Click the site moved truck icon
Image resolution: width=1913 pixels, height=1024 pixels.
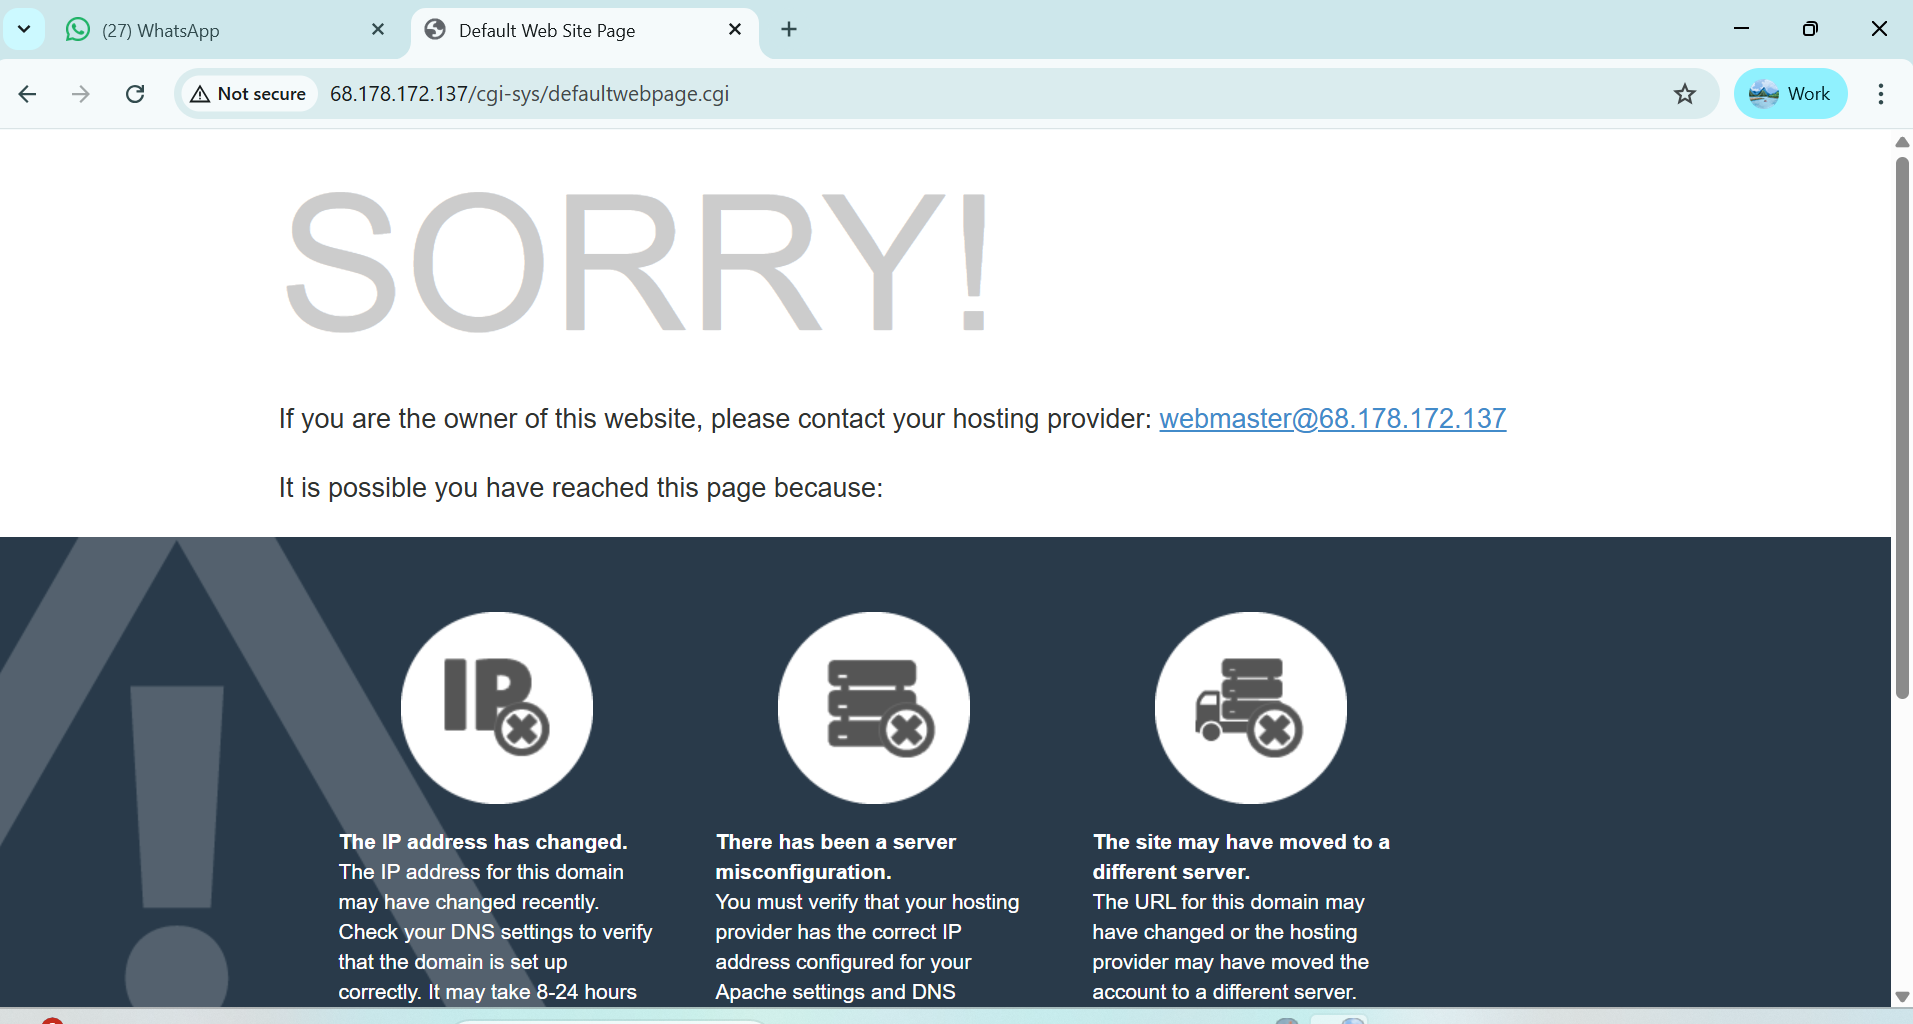[1250, 707]
